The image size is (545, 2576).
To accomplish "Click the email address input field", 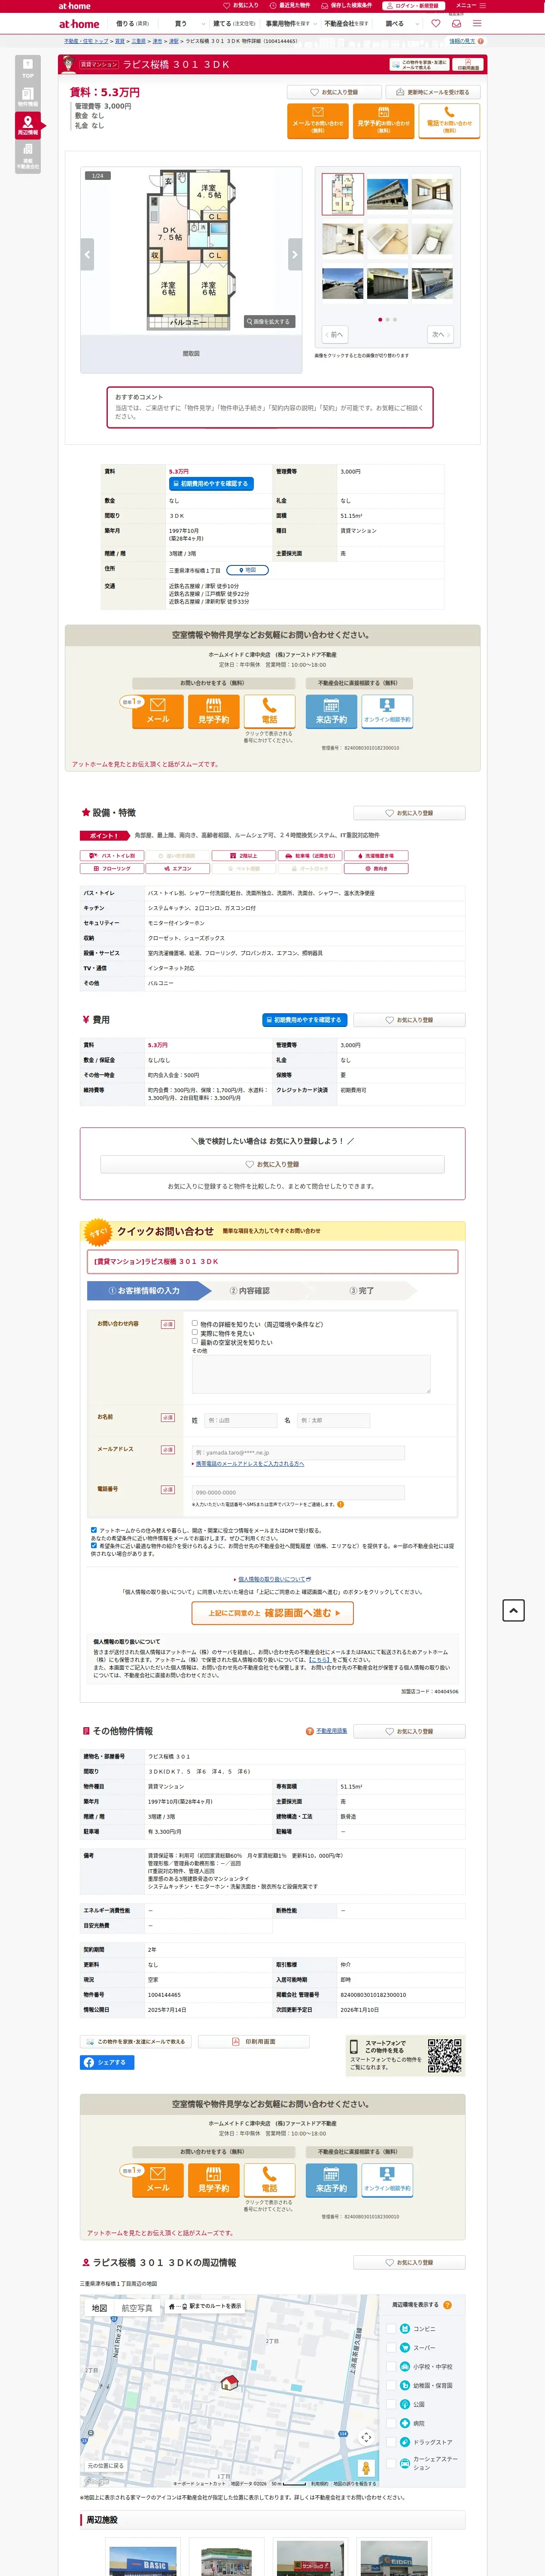I will click(298, 1452).
